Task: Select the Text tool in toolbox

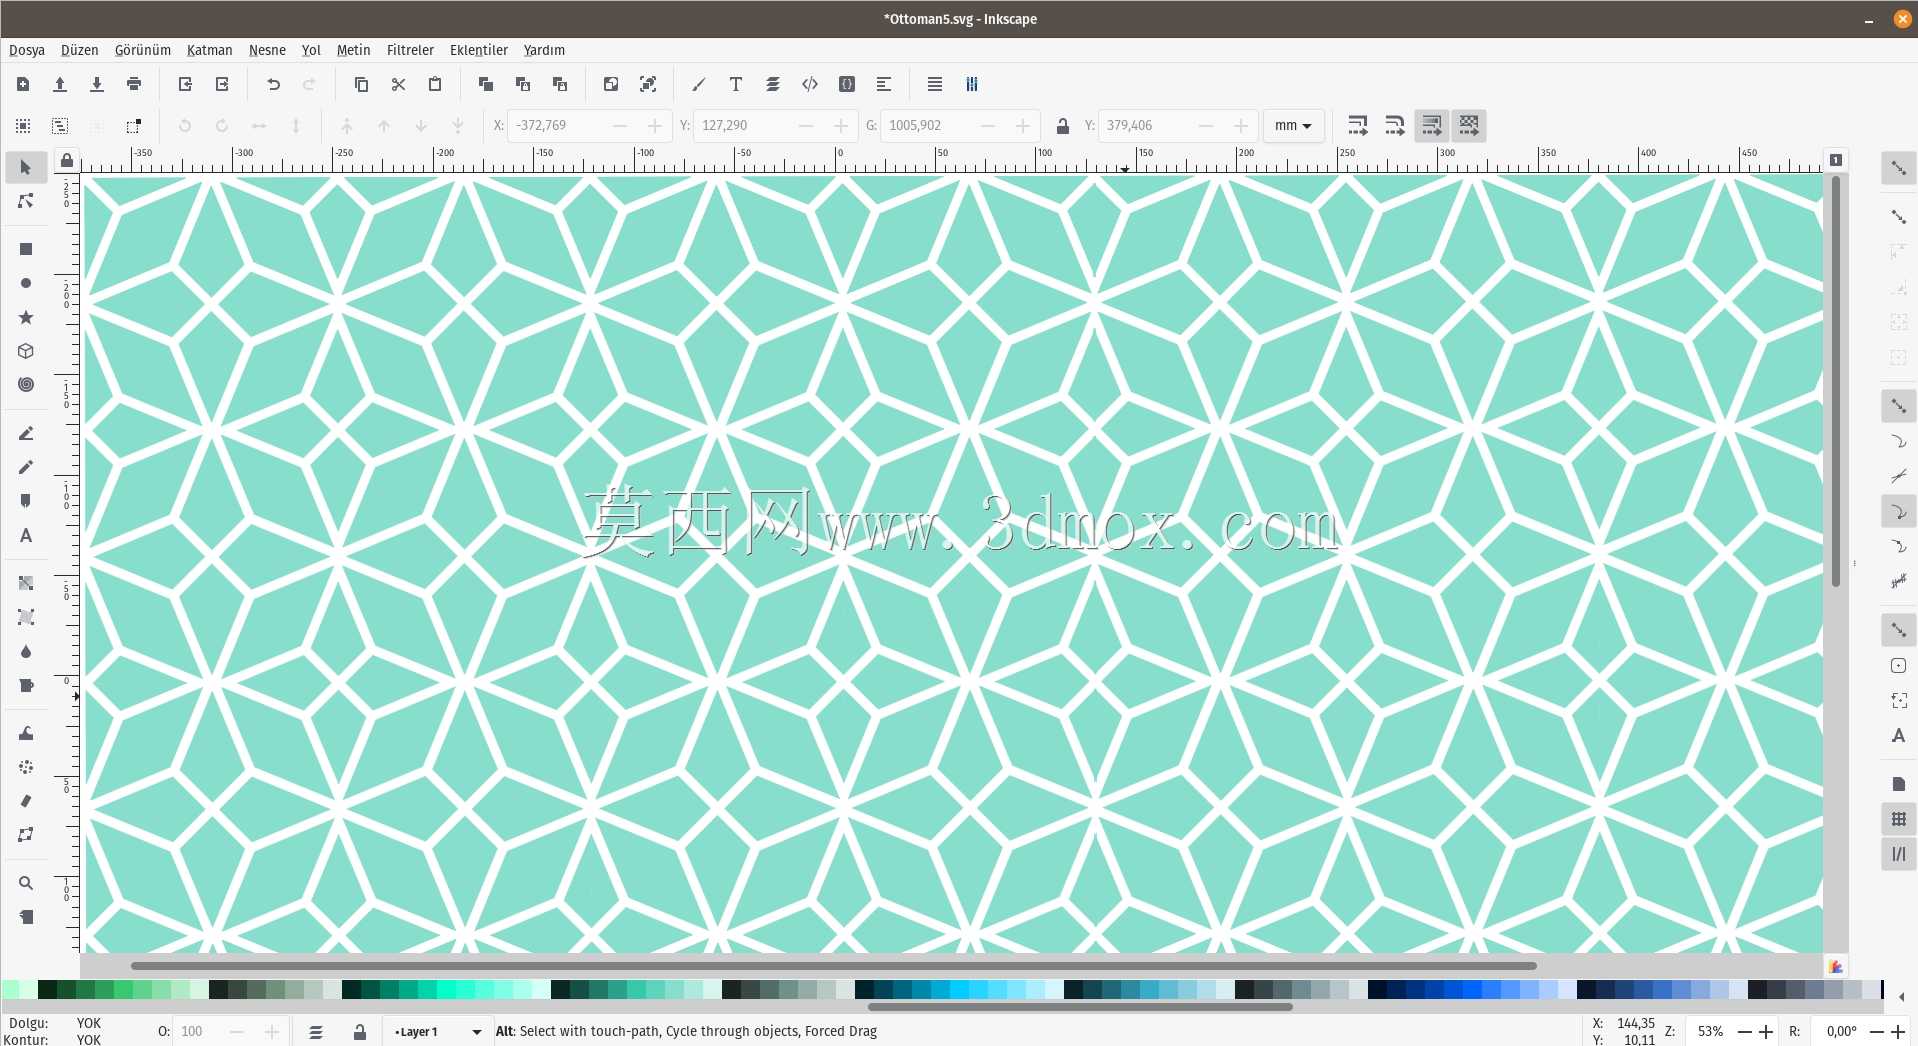Action: tap(26, 535)
